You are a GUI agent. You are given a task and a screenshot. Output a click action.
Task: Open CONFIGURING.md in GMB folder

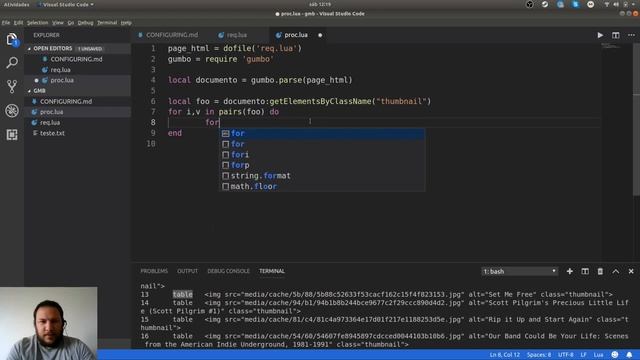coord(66,101)
